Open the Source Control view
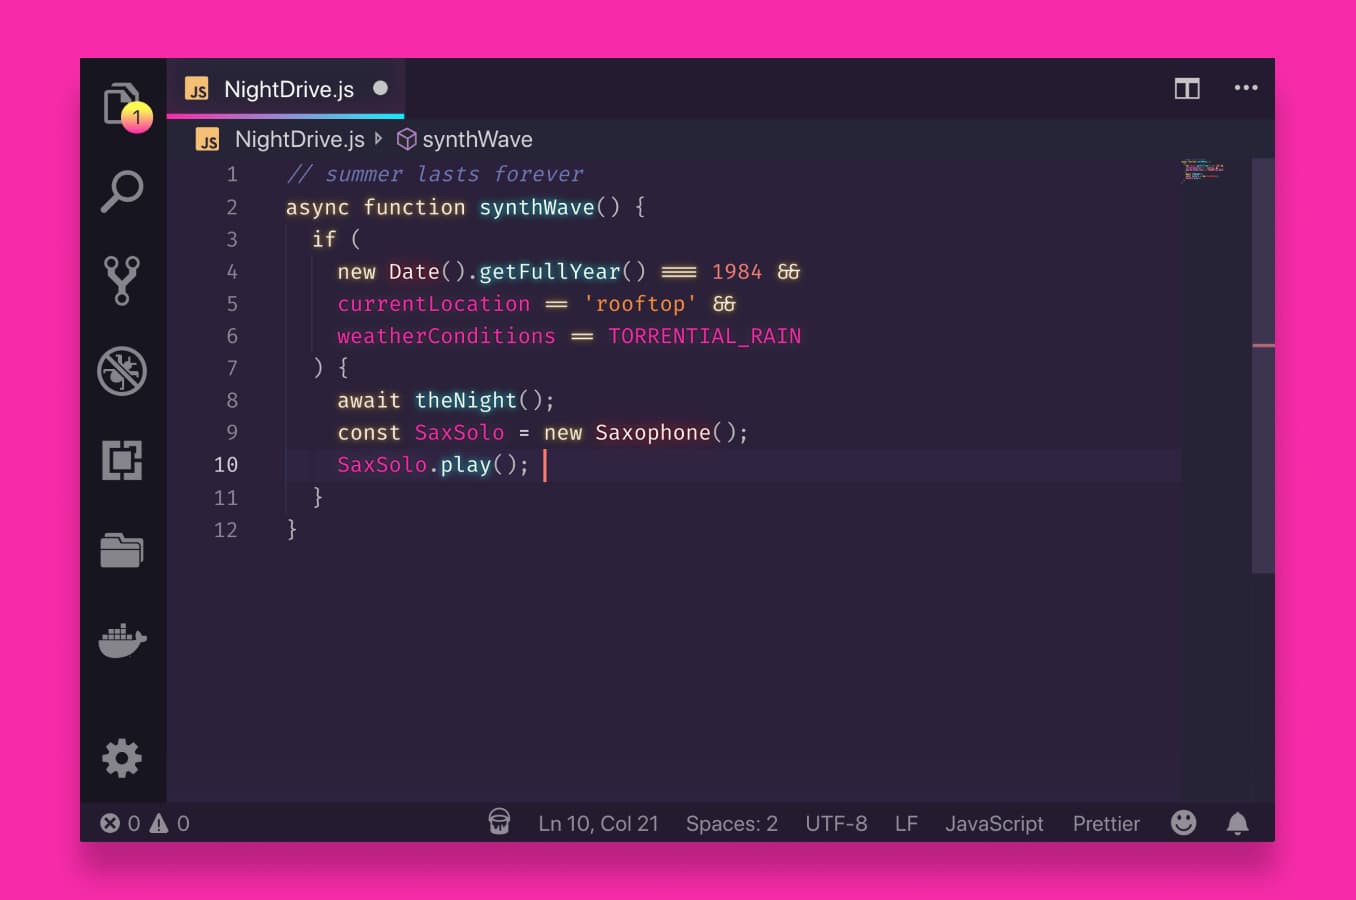This screenshot has height=900, width=1356. [x=122, y=280]
